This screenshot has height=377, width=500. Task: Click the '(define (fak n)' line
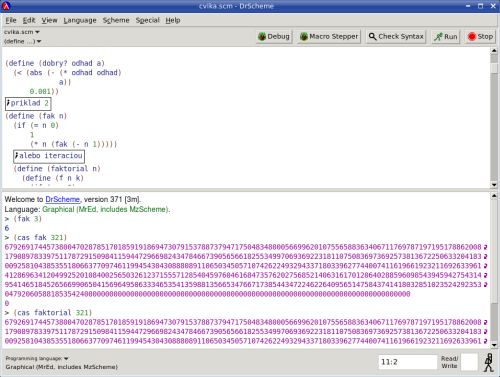pos(36,116)
